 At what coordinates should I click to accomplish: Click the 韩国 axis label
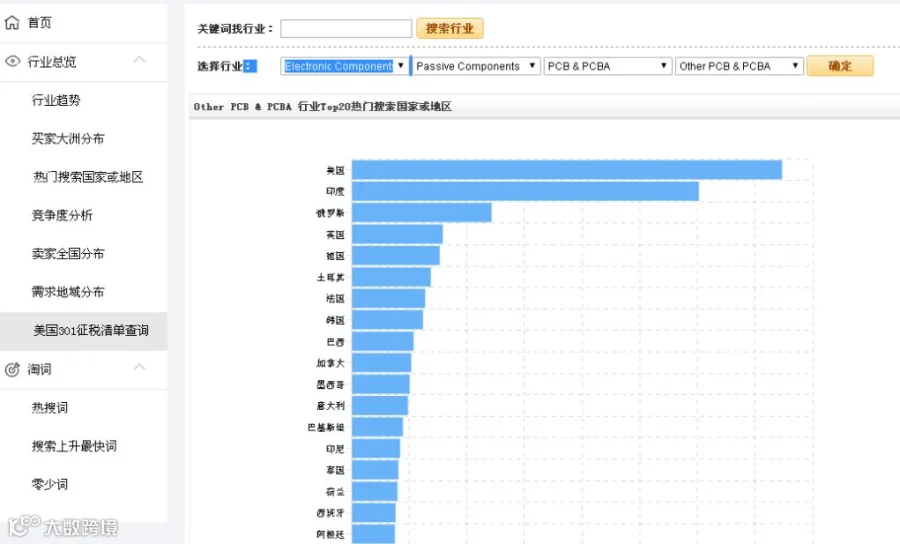336,320
